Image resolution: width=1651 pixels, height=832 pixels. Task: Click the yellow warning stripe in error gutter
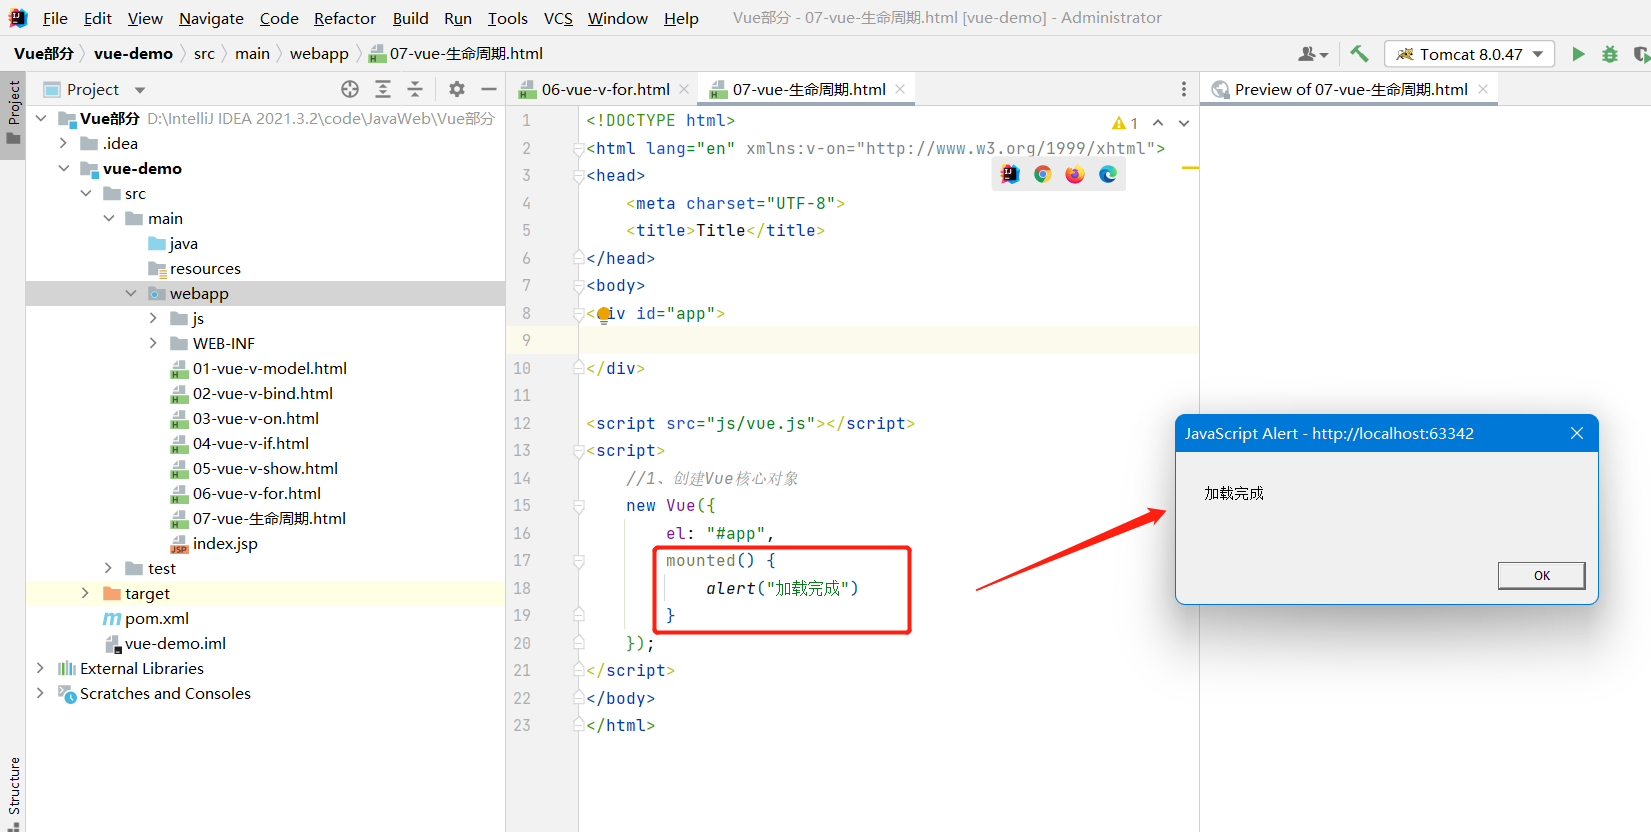tap(1190, 168)
